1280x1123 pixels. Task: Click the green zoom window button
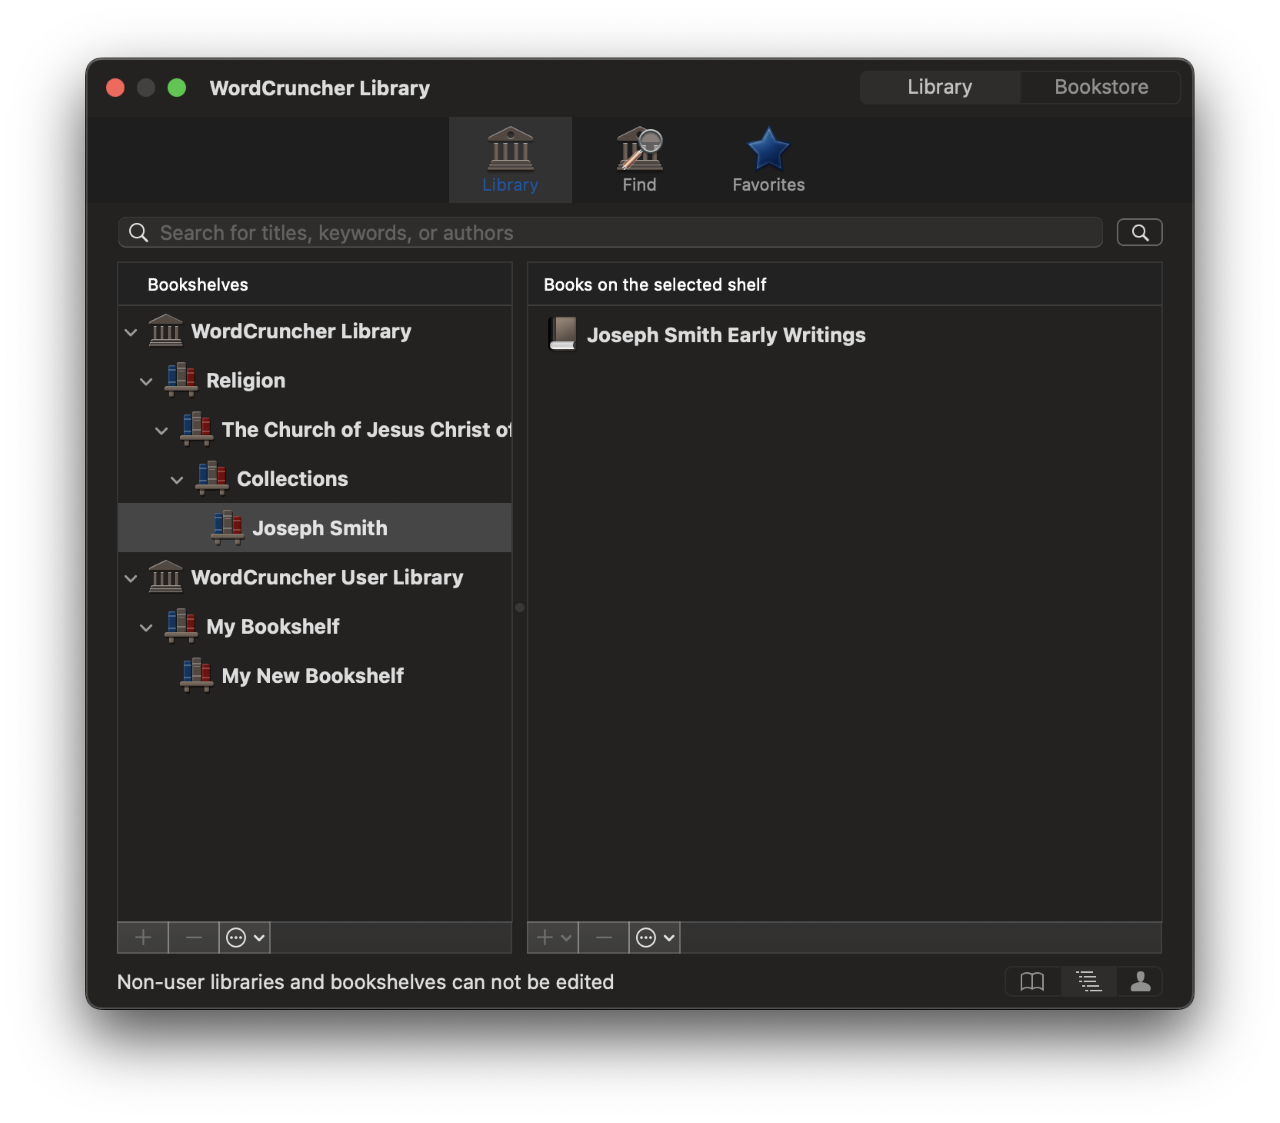[177, 88]
